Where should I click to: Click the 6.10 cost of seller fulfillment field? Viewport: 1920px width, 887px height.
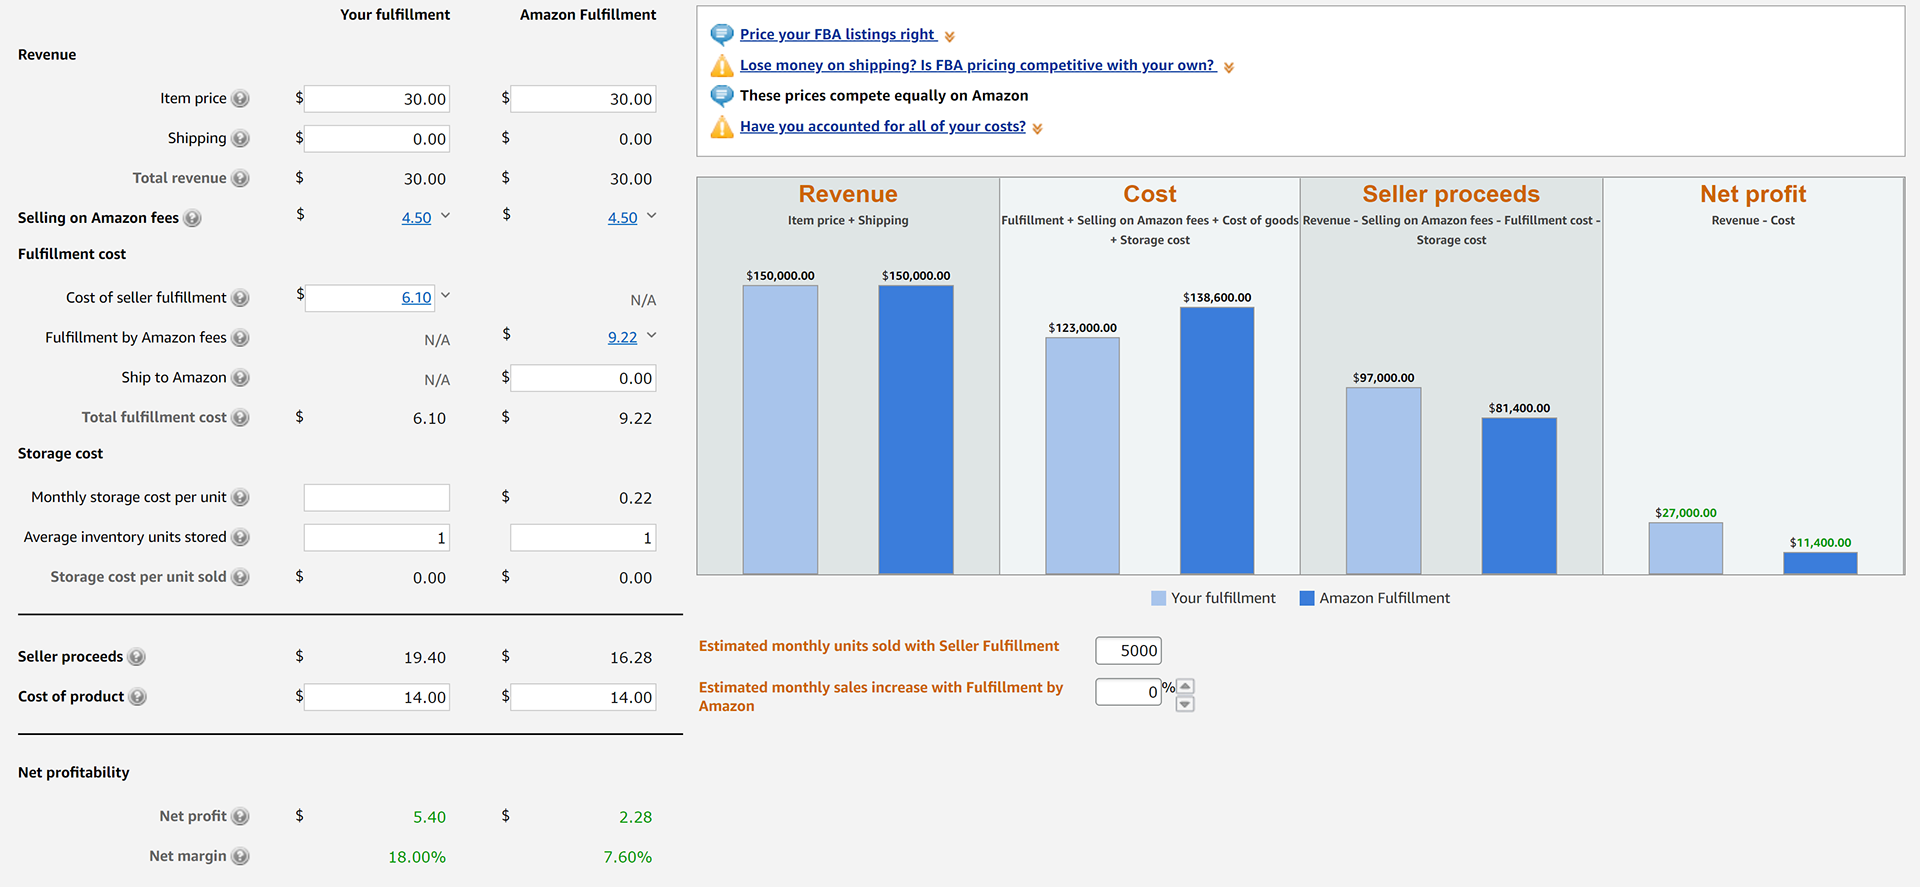click(371, 298)
